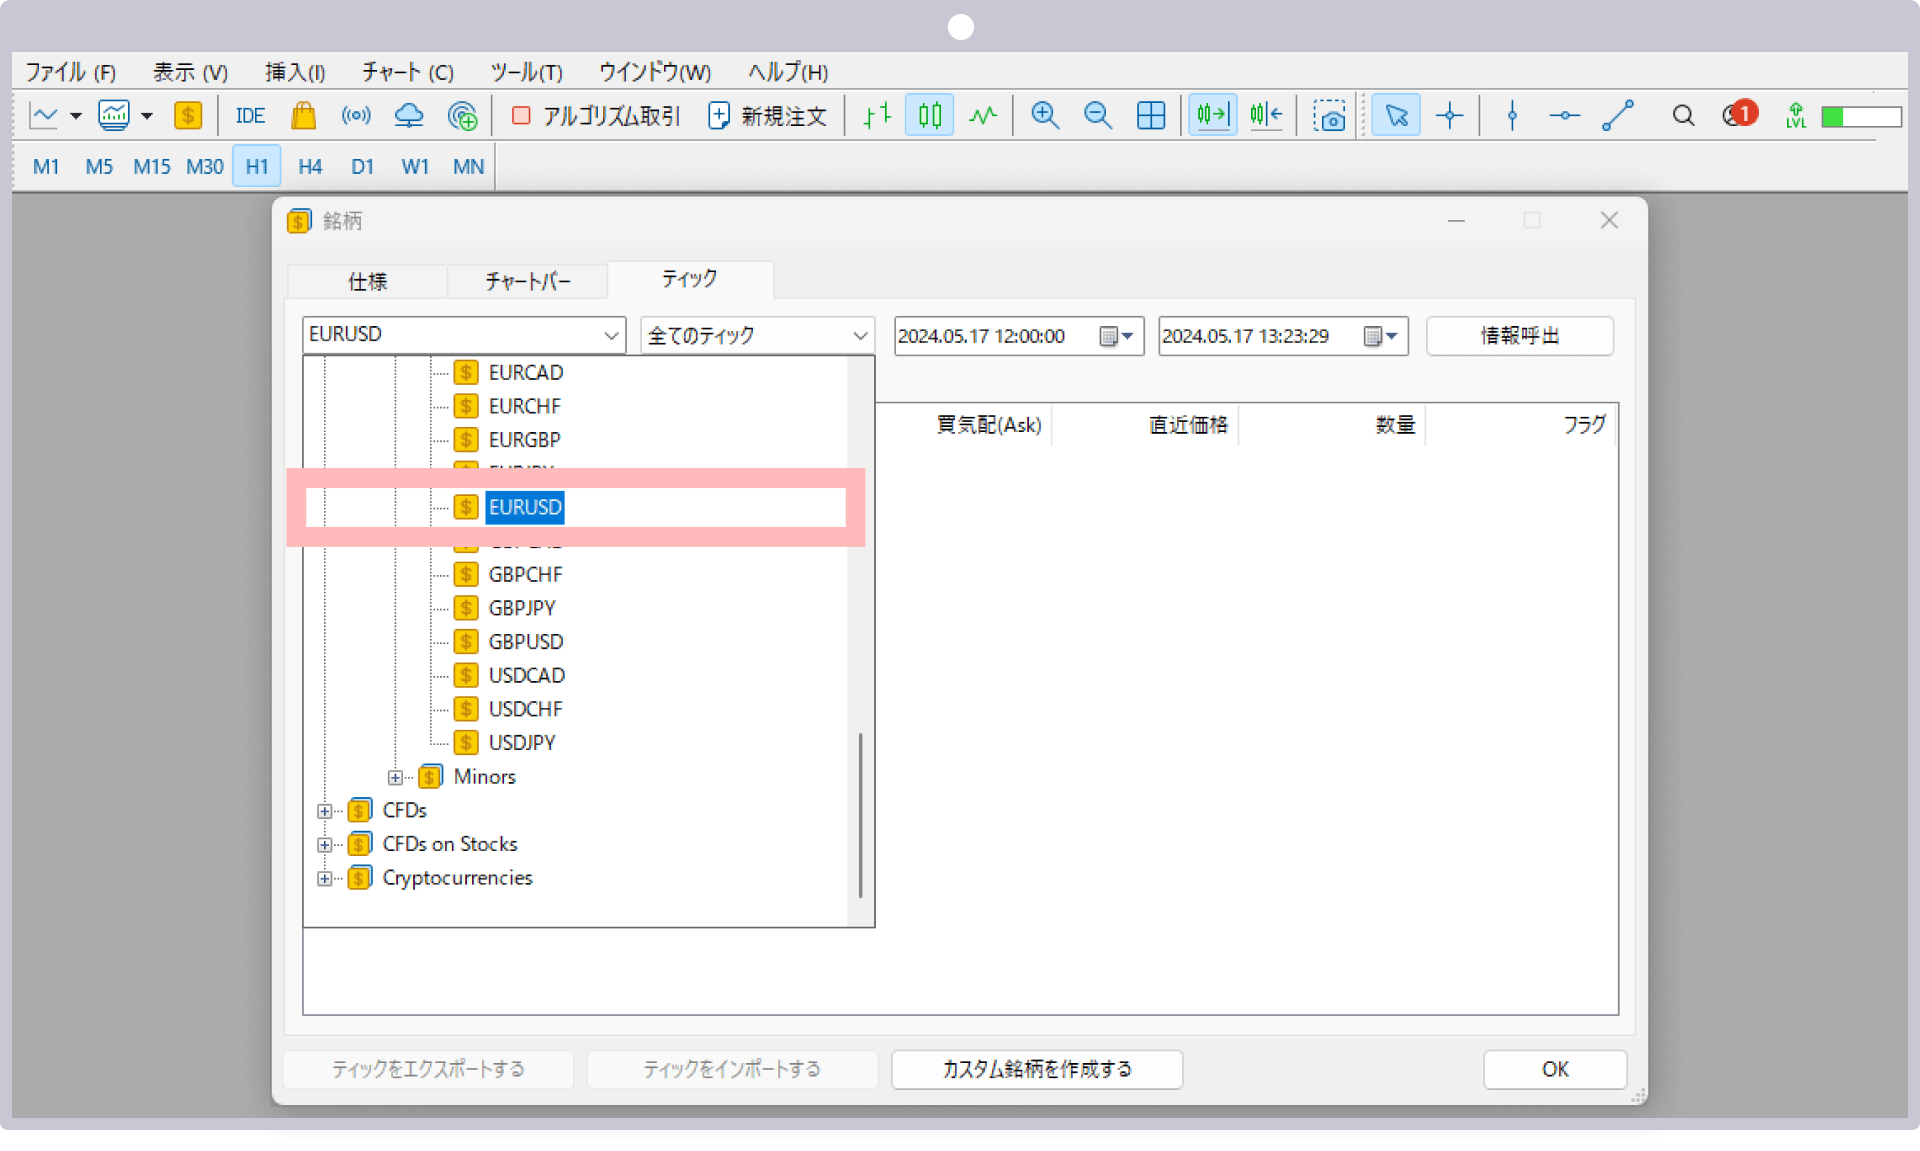Click the Signals broadcast icon
Screen dimensions: 1920x1151
coord(356,116)
